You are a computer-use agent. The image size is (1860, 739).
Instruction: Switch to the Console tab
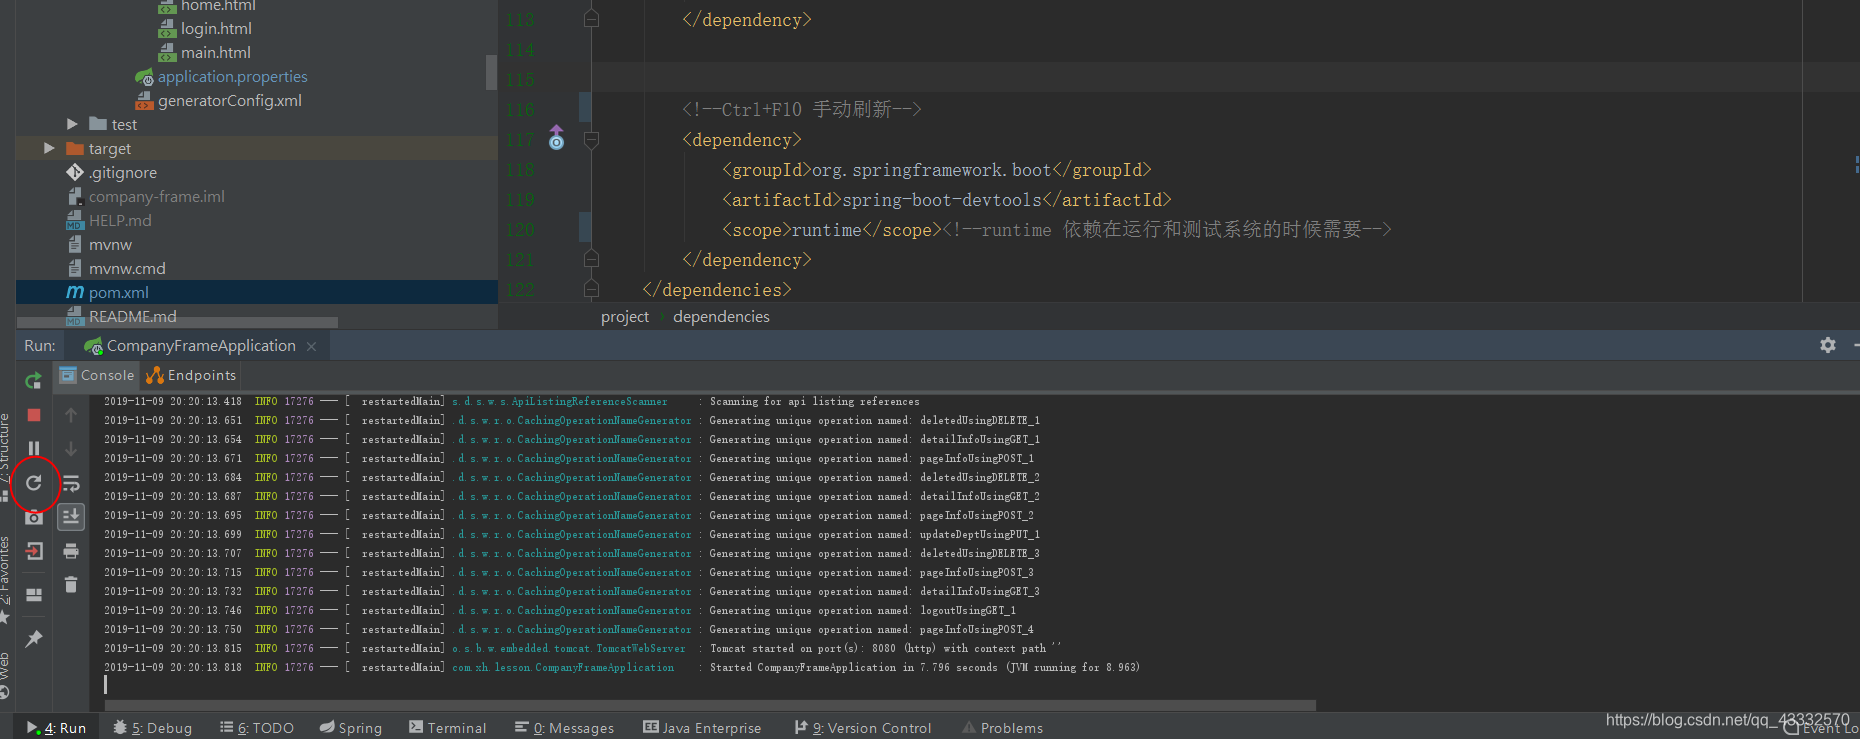click(x=97, y=375)
